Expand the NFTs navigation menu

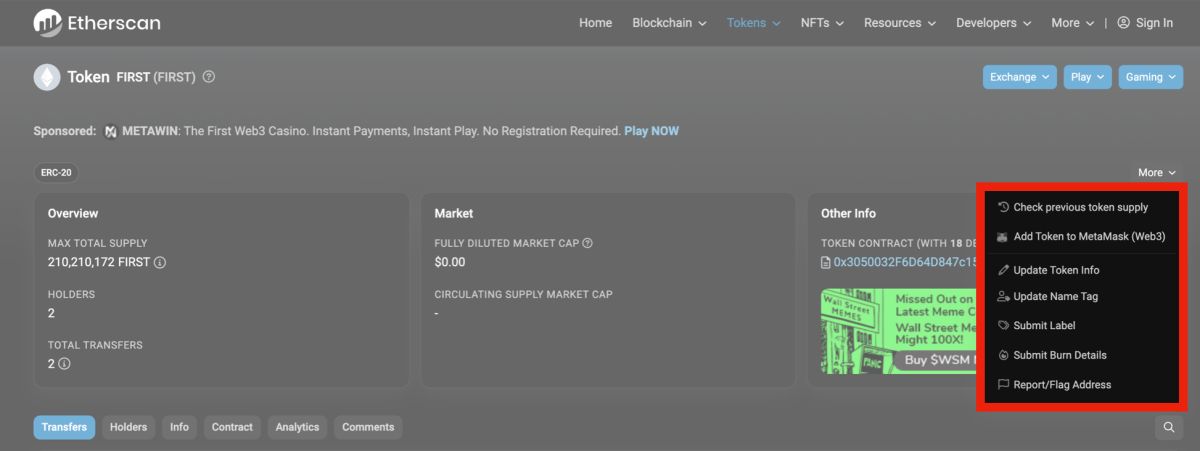822,23
